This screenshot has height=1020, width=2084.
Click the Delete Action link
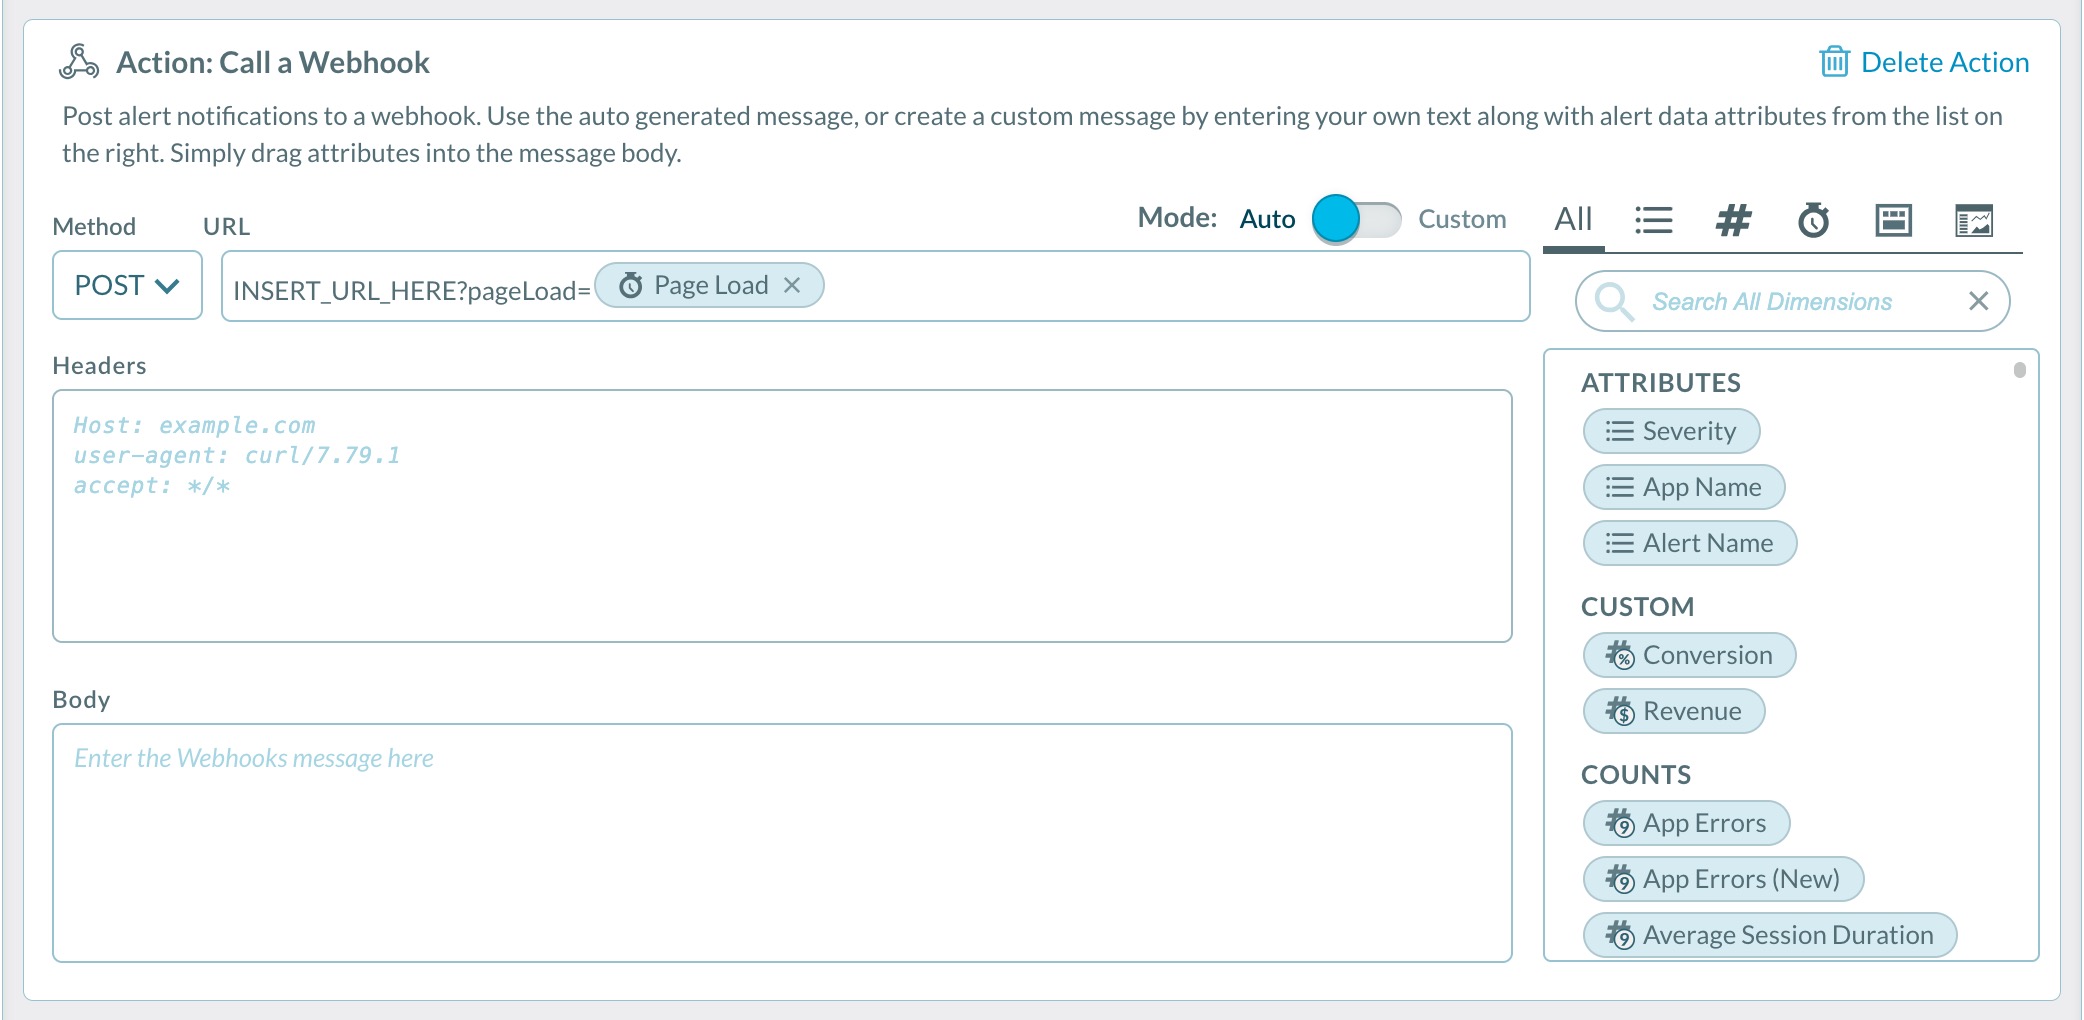1944,62
